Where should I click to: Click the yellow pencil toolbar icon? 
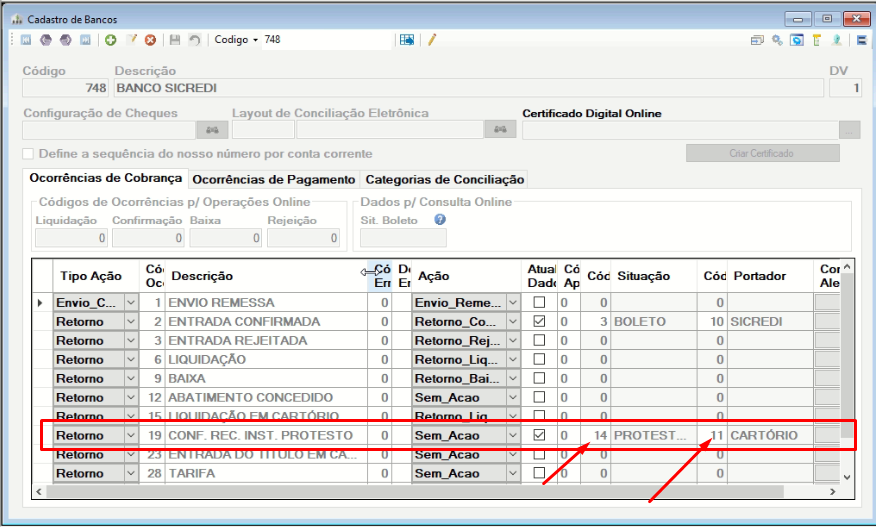click(432, 40)
